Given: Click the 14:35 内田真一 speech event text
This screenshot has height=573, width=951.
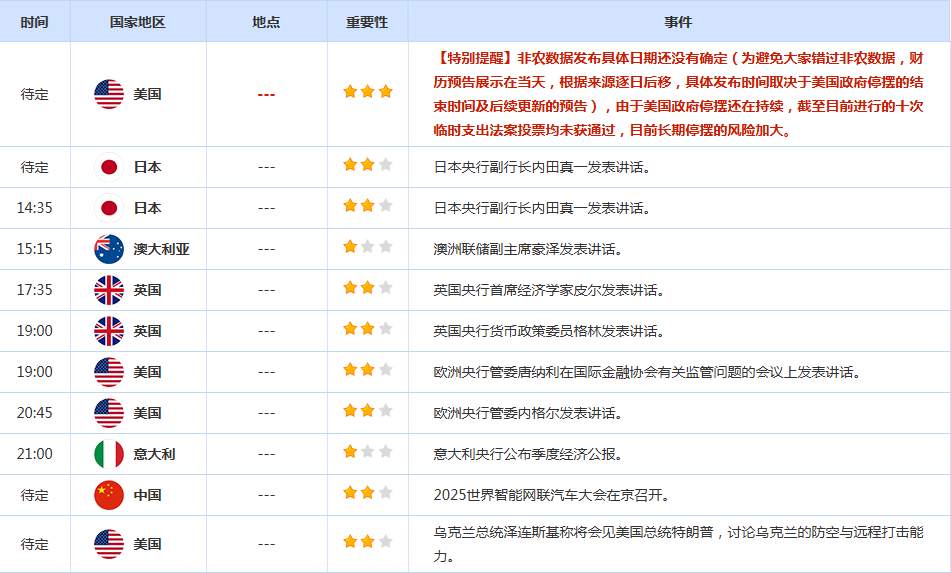Looking at the screenshot, I should (542, 208).
